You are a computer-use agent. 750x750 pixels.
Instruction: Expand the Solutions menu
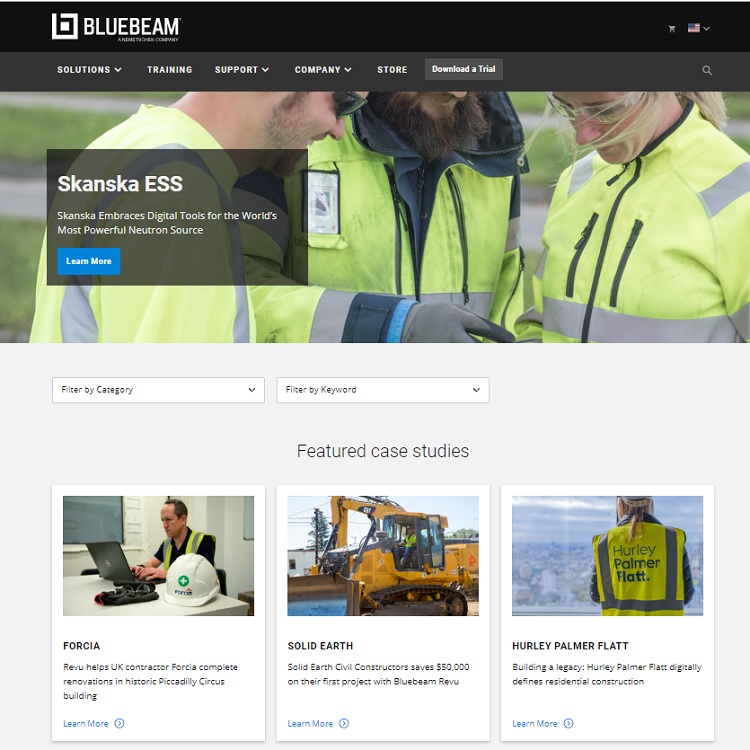tap(89, 70)
